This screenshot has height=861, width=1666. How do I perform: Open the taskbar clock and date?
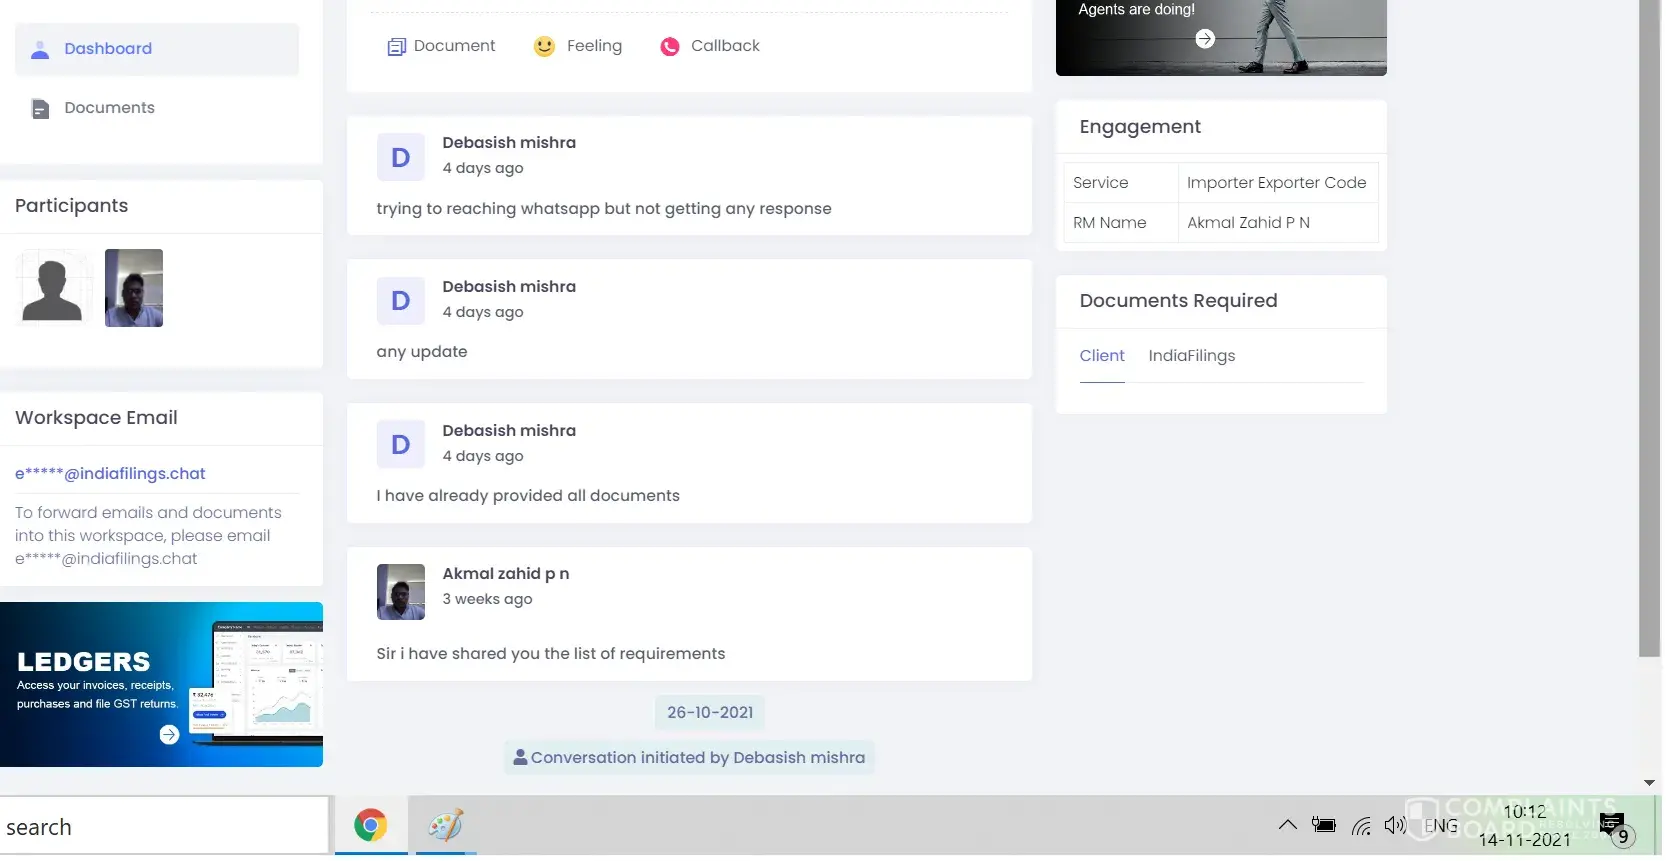coord(1525,826)
